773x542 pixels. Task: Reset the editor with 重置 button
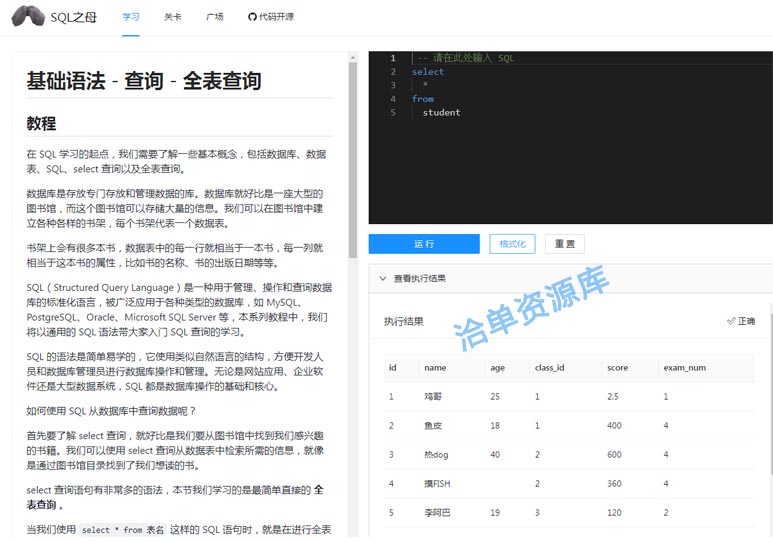(564, 244)
